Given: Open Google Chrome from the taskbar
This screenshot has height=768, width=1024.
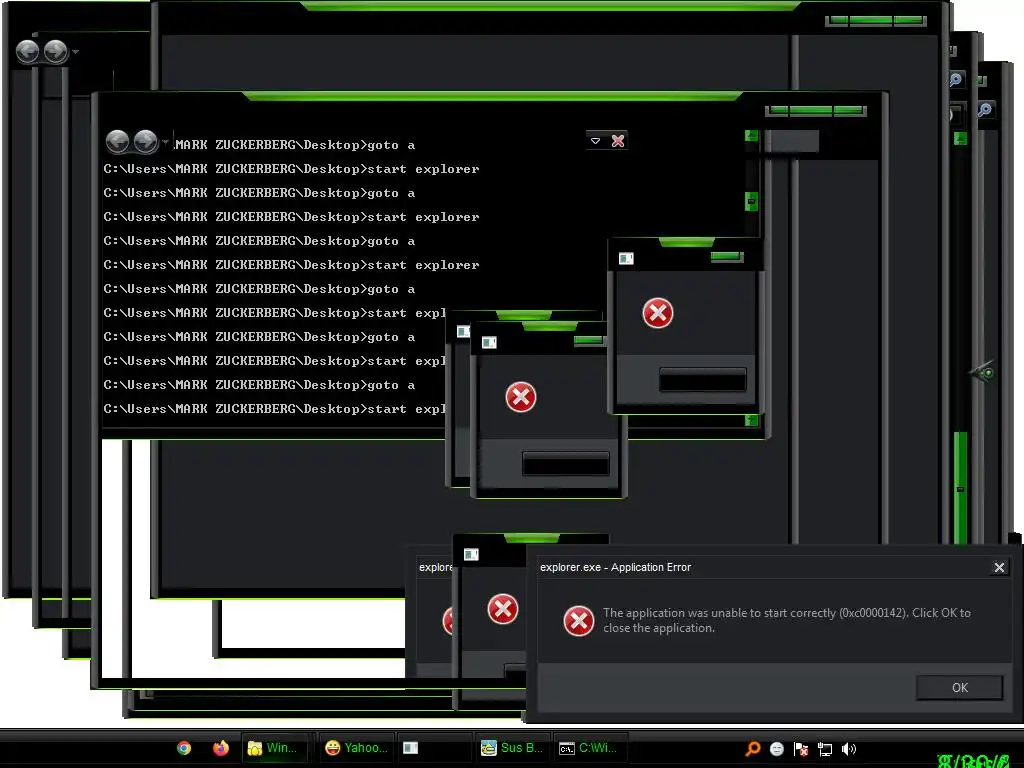Looking at the screenshot, I should click(184, 748).
